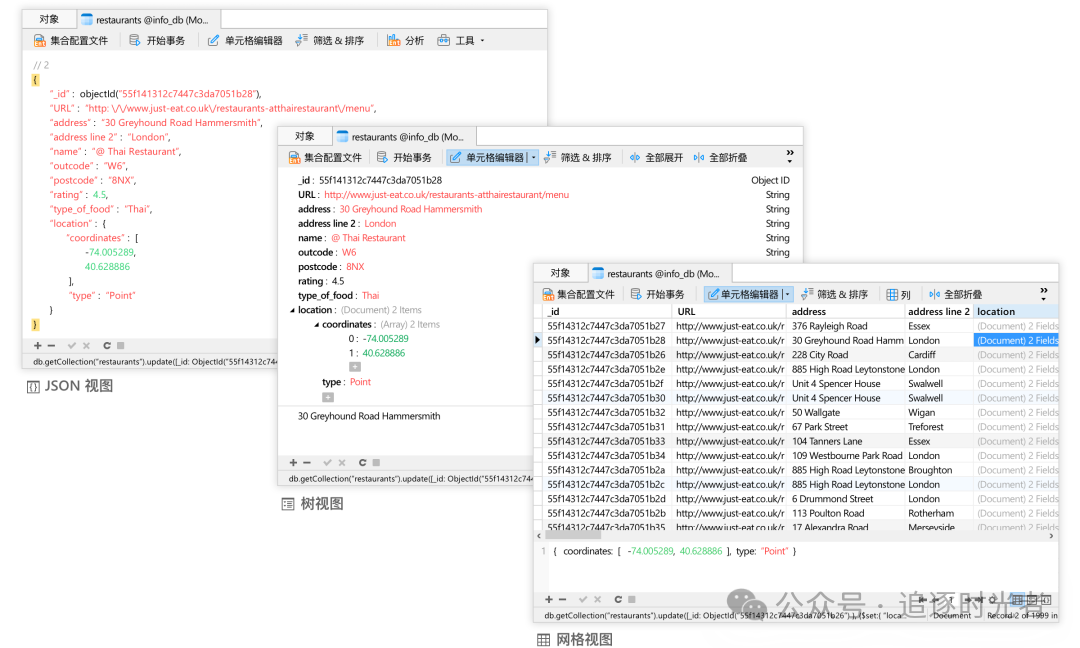
Task: Click 开始事务 in the tree view window
Action: point(404,158)
